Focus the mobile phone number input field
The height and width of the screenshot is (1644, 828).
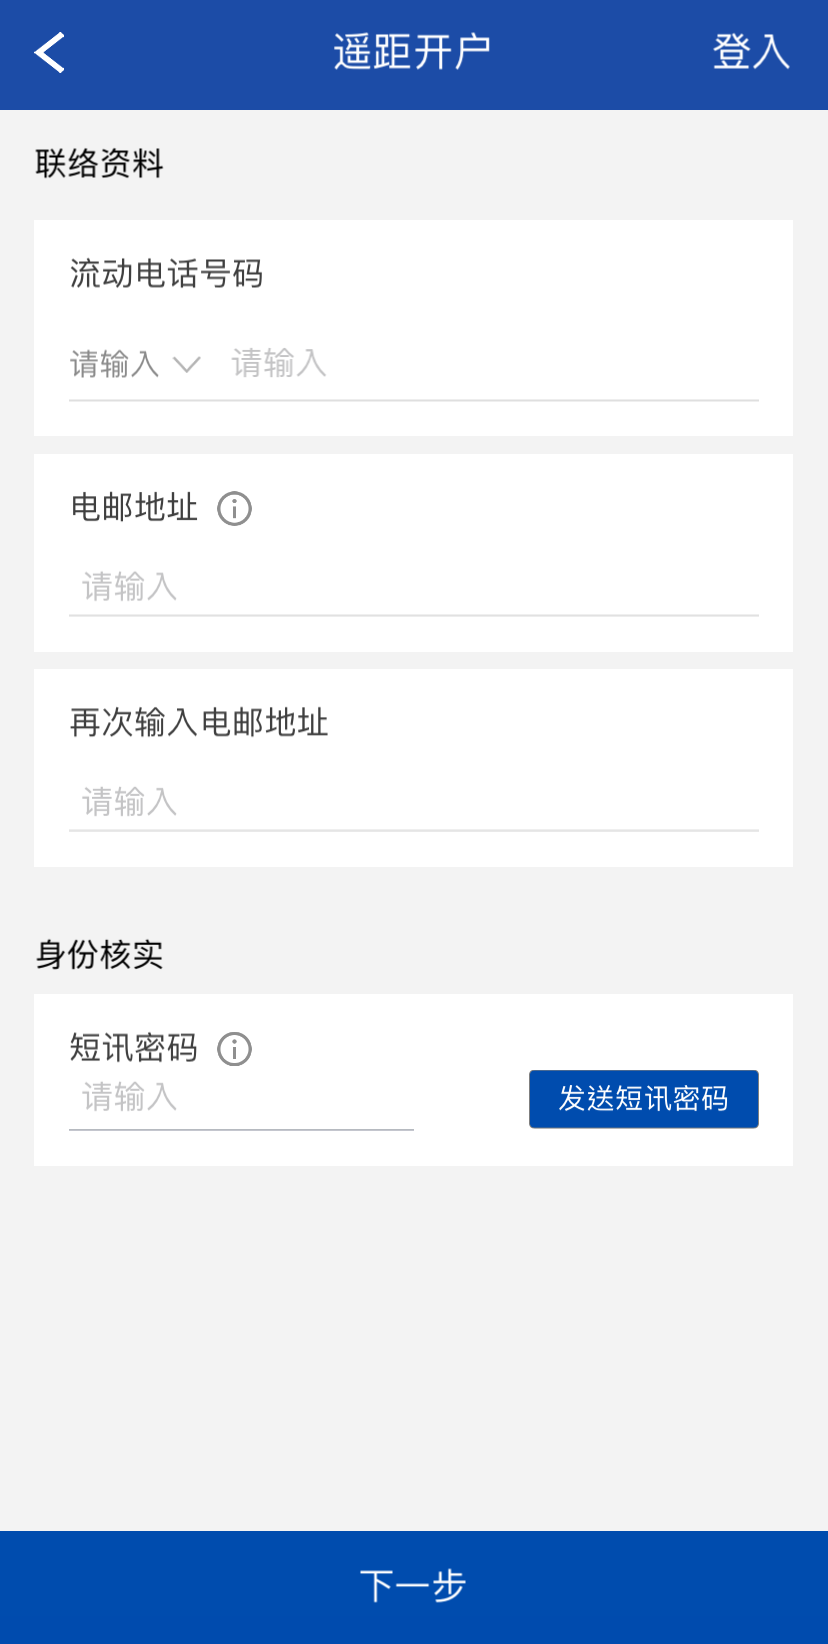(x=490, y=364)
